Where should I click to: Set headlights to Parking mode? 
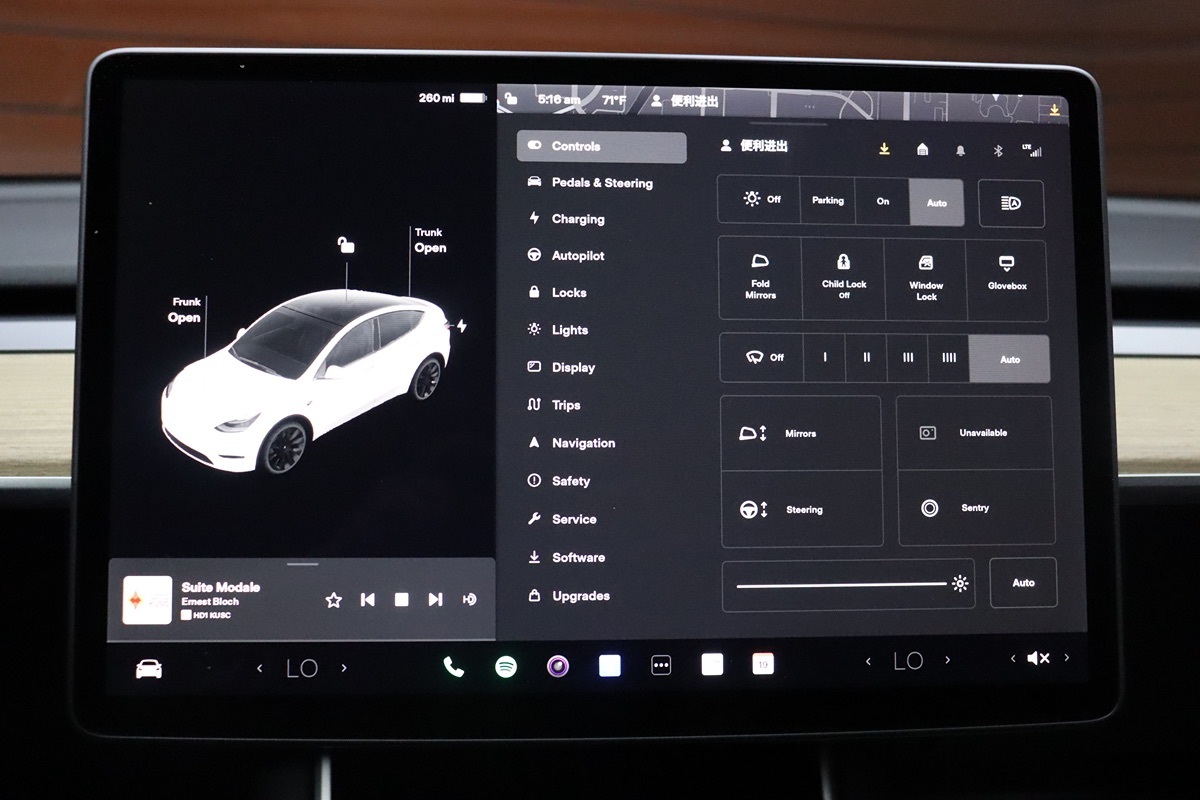tap(827, 201)
